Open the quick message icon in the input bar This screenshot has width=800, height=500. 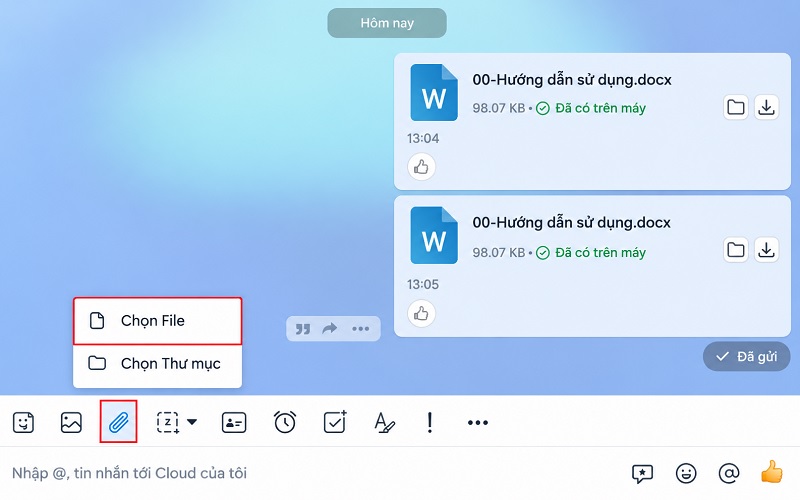pos(642,473)
